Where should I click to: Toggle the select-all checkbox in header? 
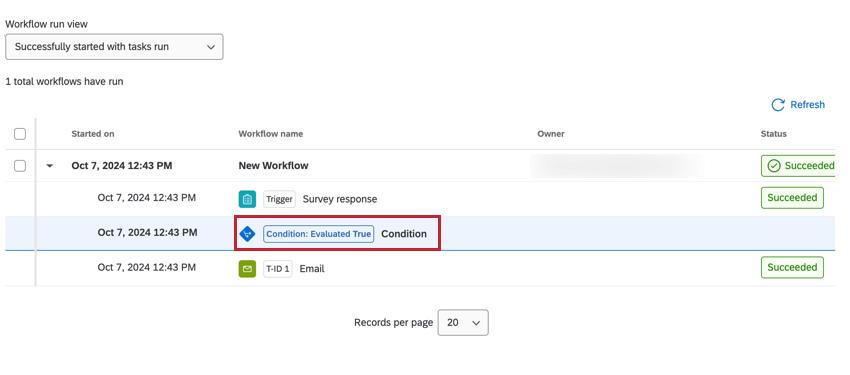[20, 134]
